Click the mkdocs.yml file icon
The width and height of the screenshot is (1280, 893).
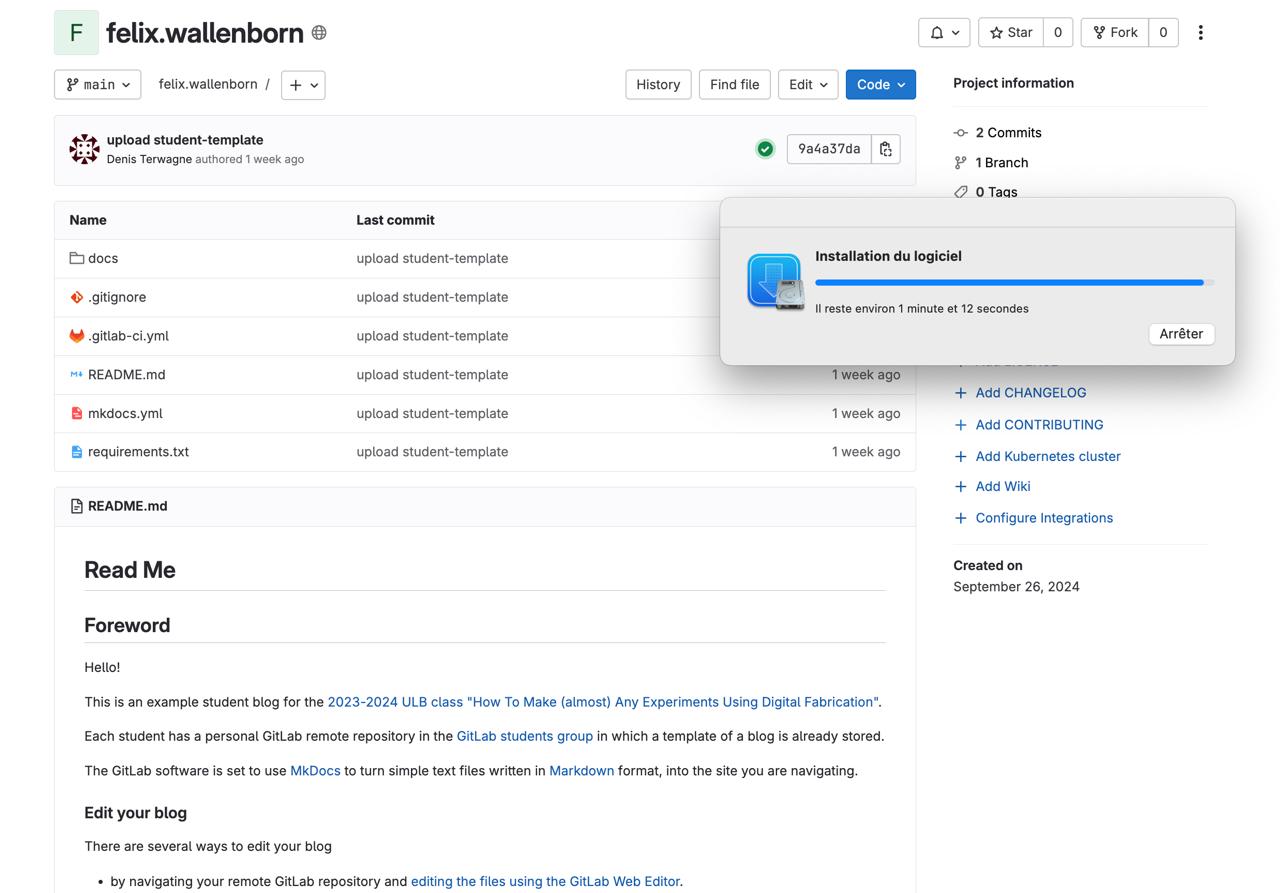pos(77,413)
